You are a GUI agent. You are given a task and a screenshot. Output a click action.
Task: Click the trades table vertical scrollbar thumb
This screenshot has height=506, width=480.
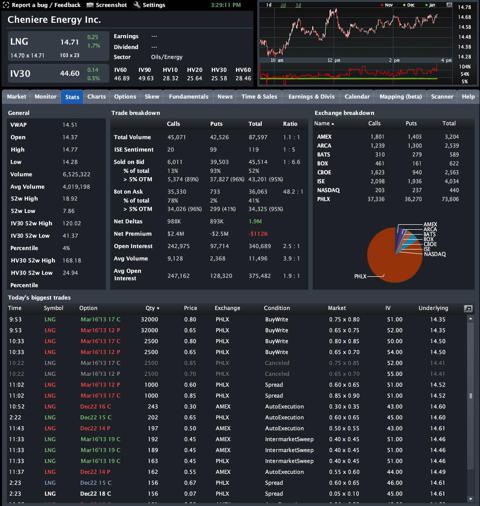click(470, 396)
